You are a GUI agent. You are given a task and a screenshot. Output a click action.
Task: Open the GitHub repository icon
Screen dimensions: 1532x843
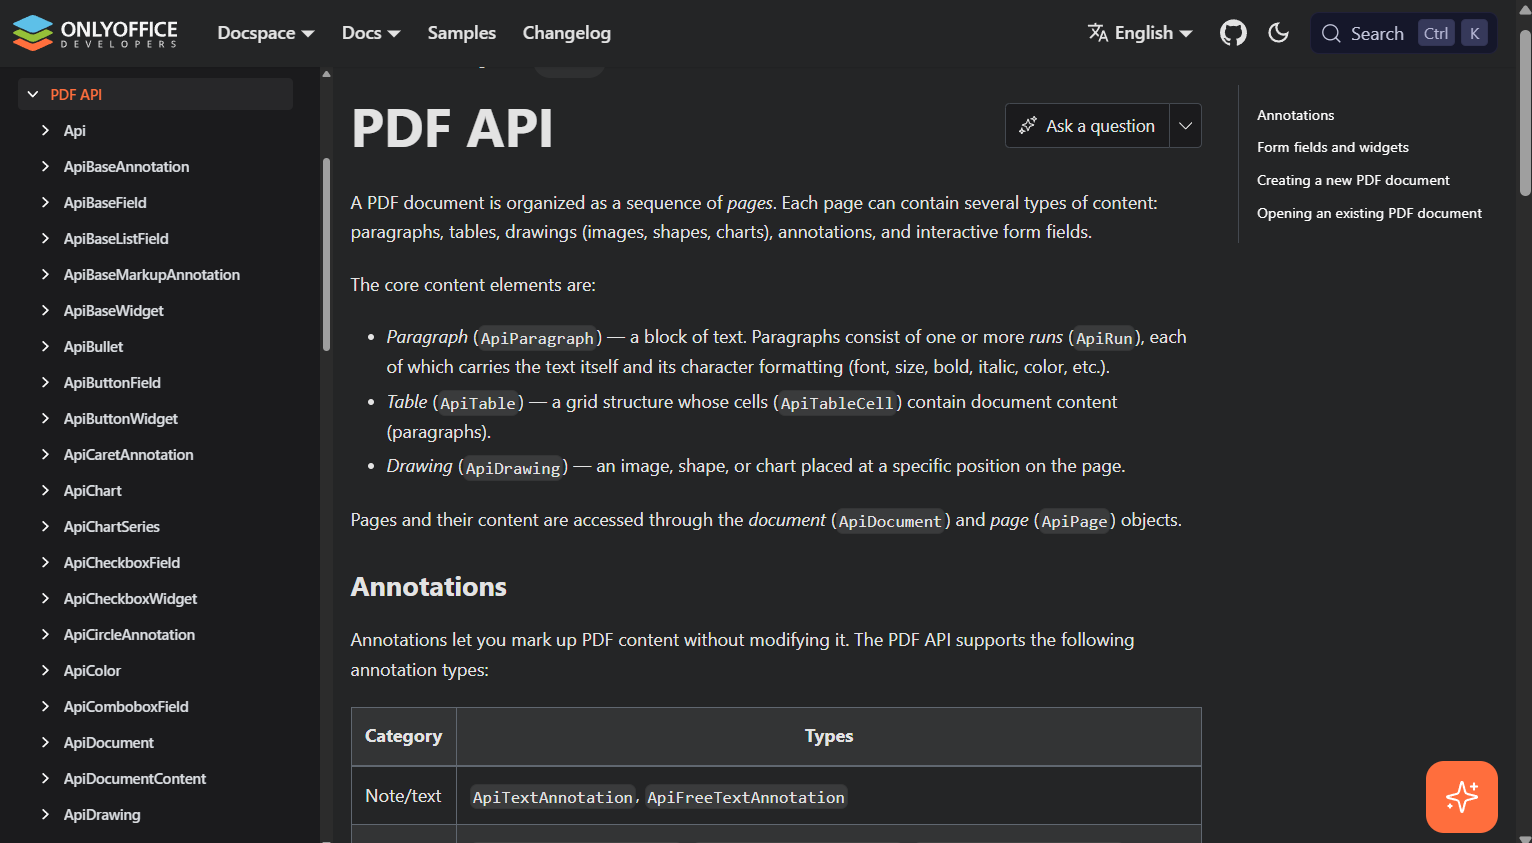pos(1233,32)
